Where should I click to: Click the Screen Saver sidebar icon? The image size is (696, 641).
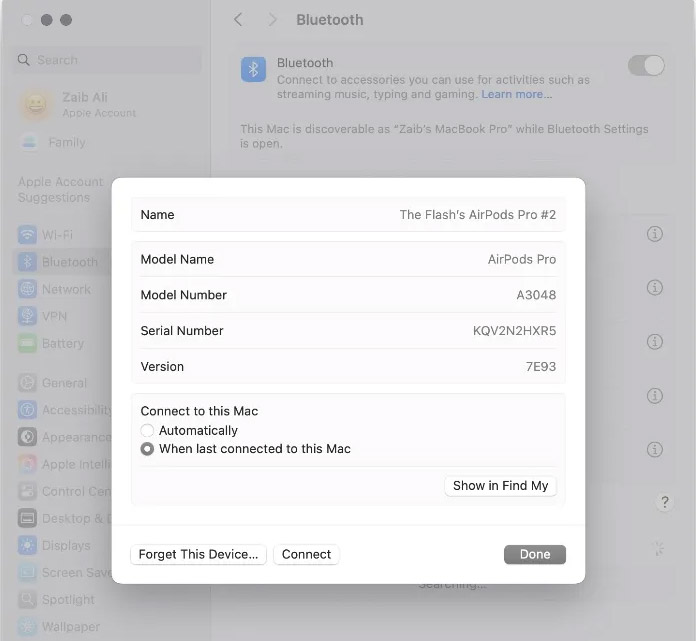click(27, 573)
